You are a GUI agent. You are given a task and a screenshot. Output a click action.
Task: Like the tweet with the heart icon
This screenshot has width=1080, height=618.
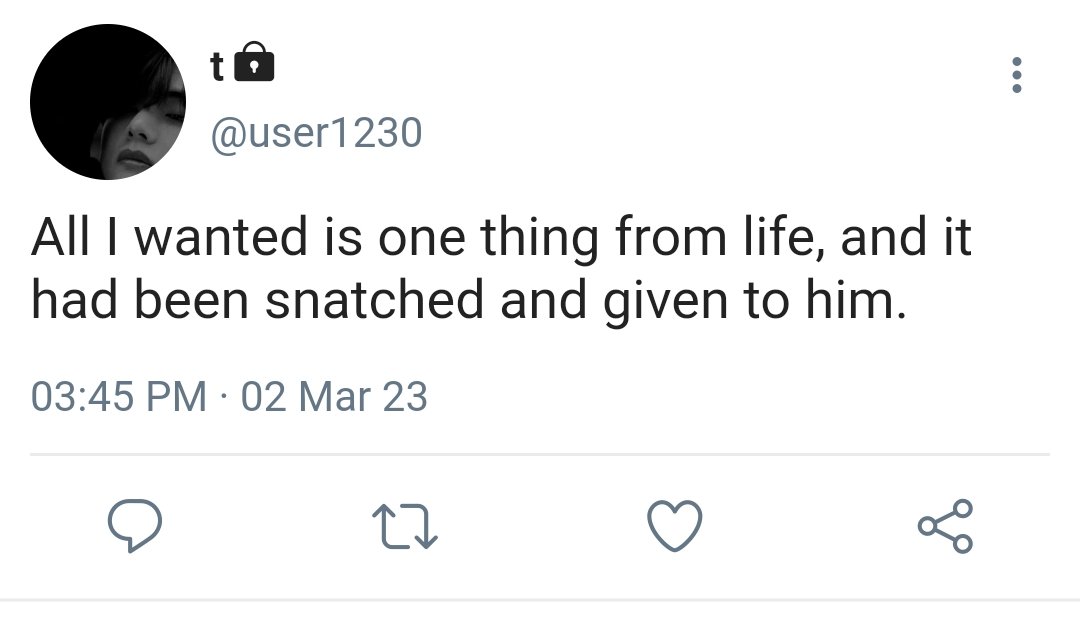675,526
